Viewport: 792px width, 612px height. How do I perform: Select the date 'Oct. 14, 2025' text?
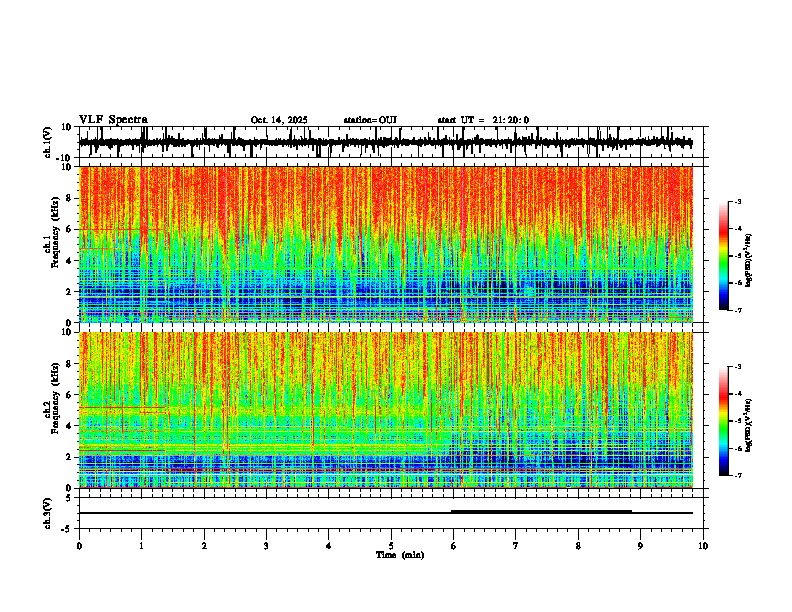[x=279, y=120]
